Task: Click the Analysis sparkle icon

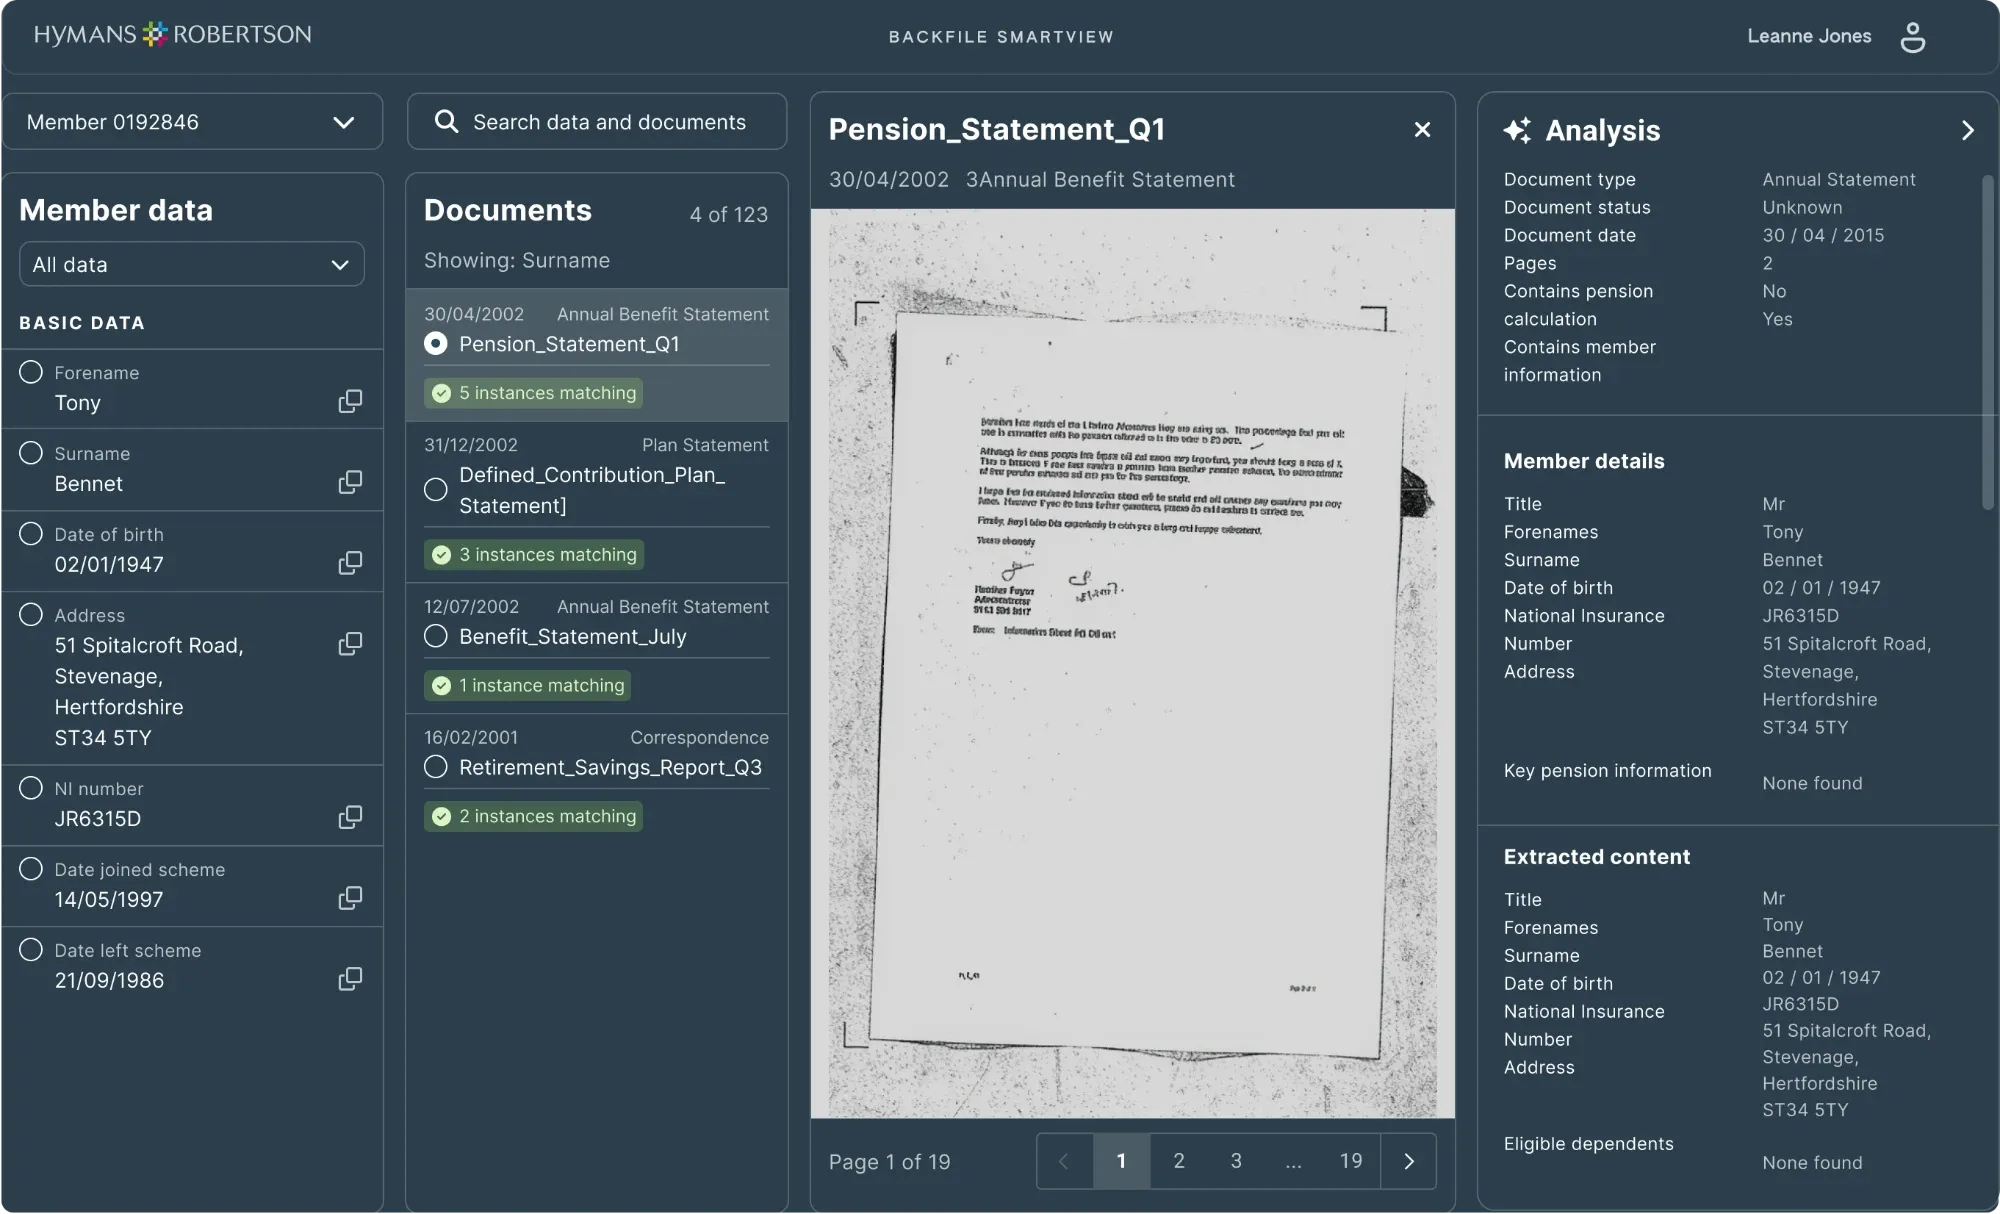Action: pyautogui.click(x=1517, y=130)
